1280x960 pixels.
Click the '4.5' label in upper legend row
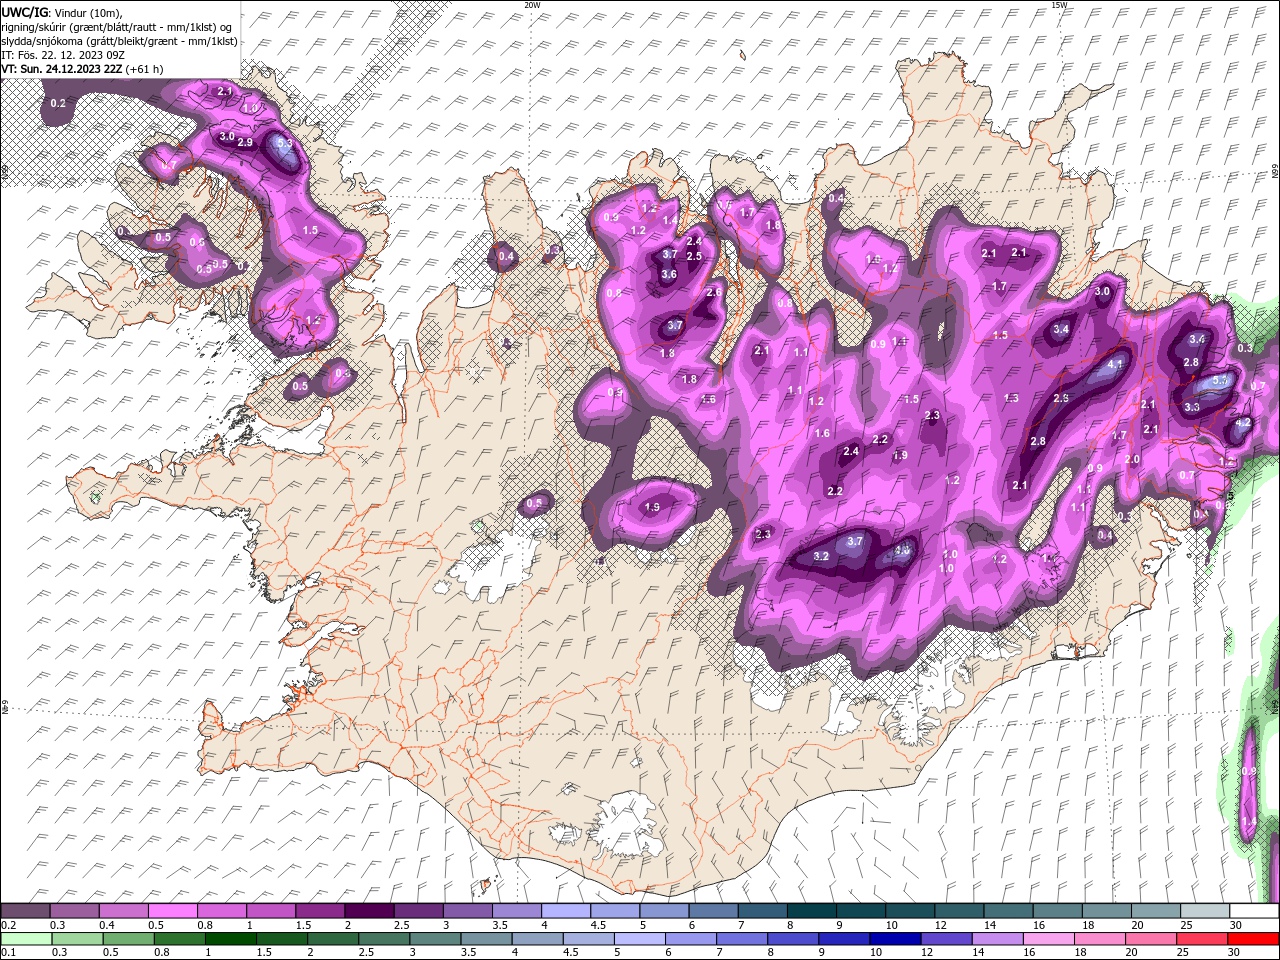598,924
